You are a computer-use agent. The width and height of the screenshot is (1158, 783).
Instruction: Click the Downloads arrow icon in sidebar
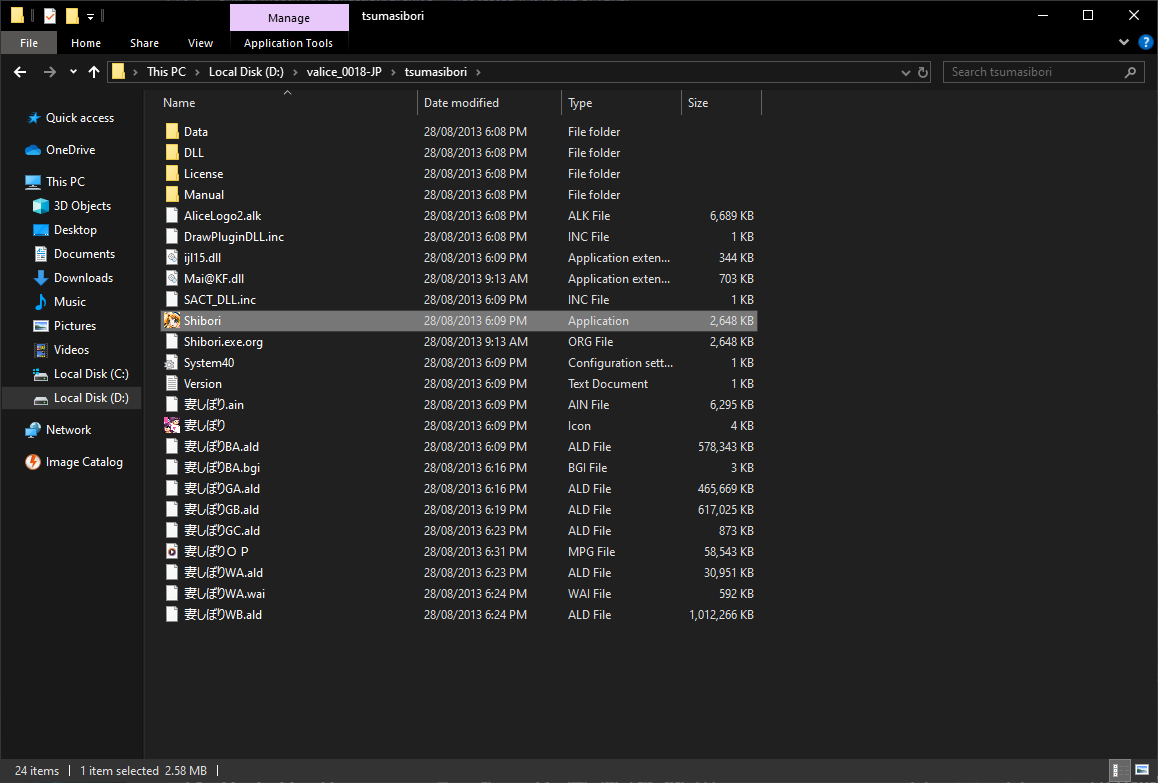(x=41, y=278)
